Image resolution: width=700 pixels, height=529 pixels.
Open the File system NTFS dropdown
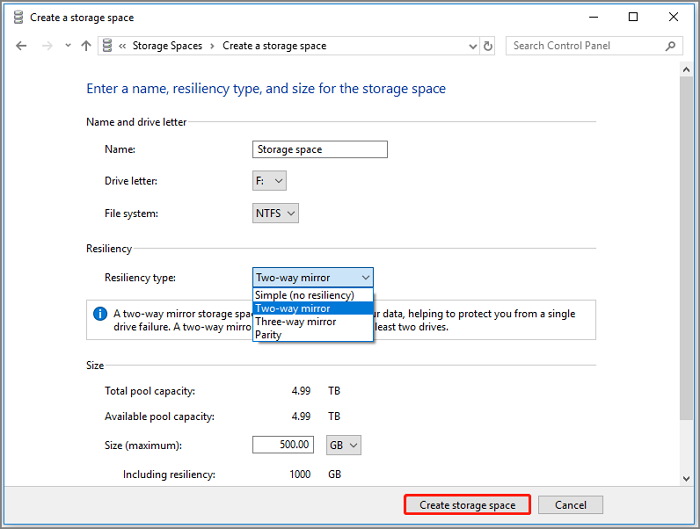(276, 213)
